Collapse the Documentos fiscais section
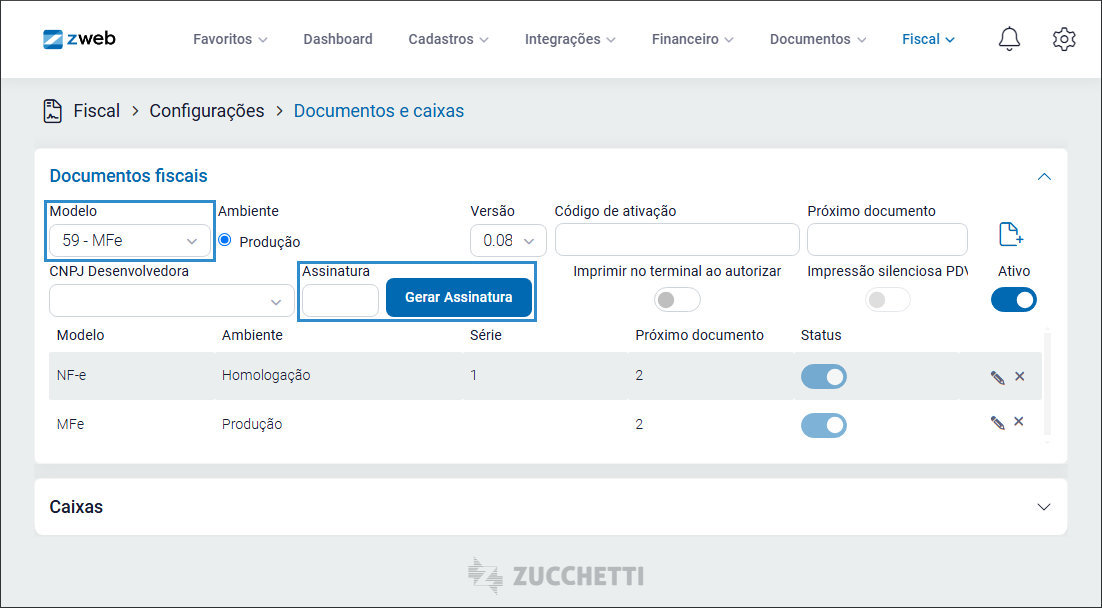Viewport: 1102px width, 608px height. [x=1044, y=176]
